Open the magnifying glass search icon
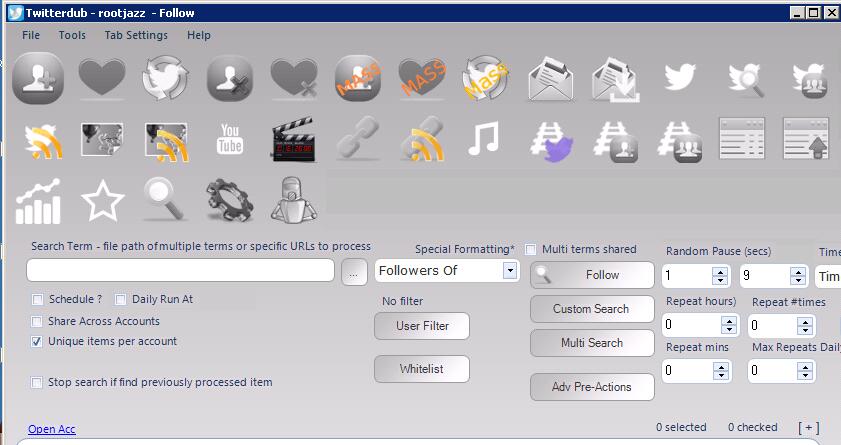 [x=166, y=201]
